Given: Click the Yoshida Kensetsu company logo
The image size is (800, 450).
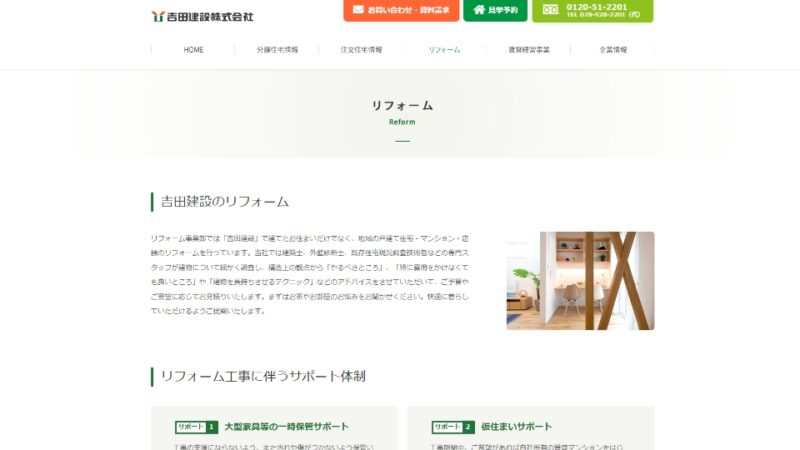Looking at the screenshot, I should click(x=203, y=16).
